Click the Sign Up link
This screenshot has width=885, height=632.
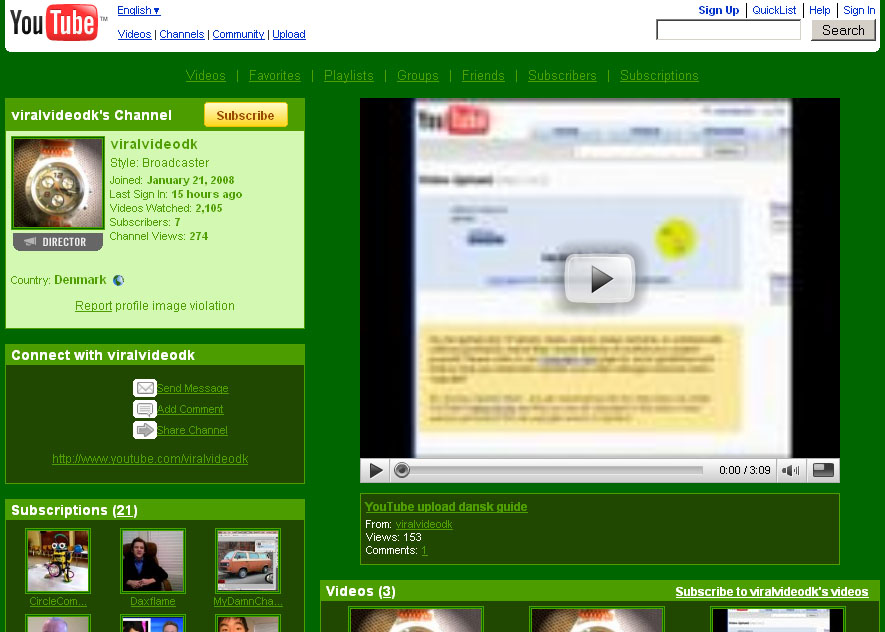tap(718, 10)
